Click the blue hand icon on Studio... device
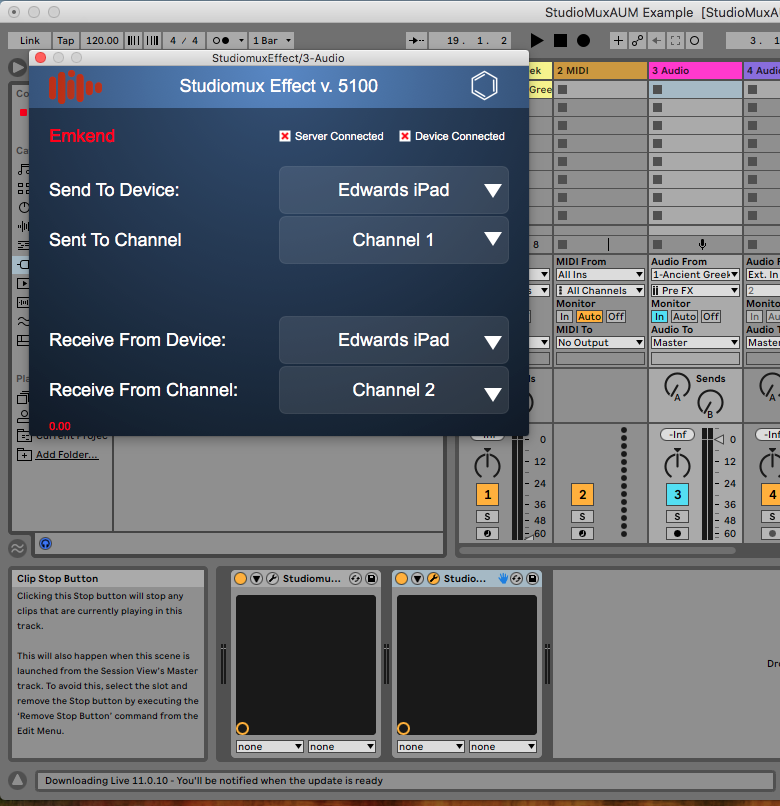Screen dimensions: 780x806 pos(503,579)
